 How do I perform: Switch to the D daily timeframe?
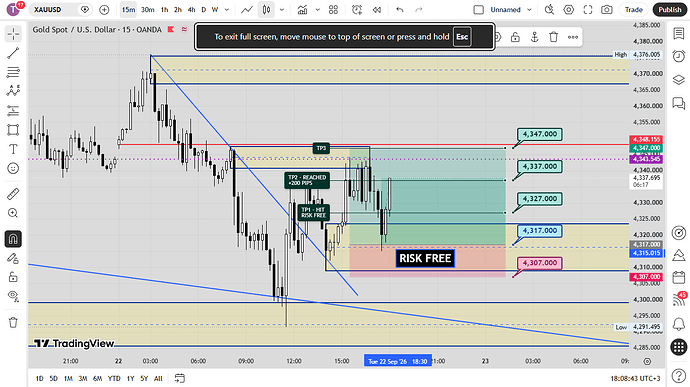(x=203, y=9)
